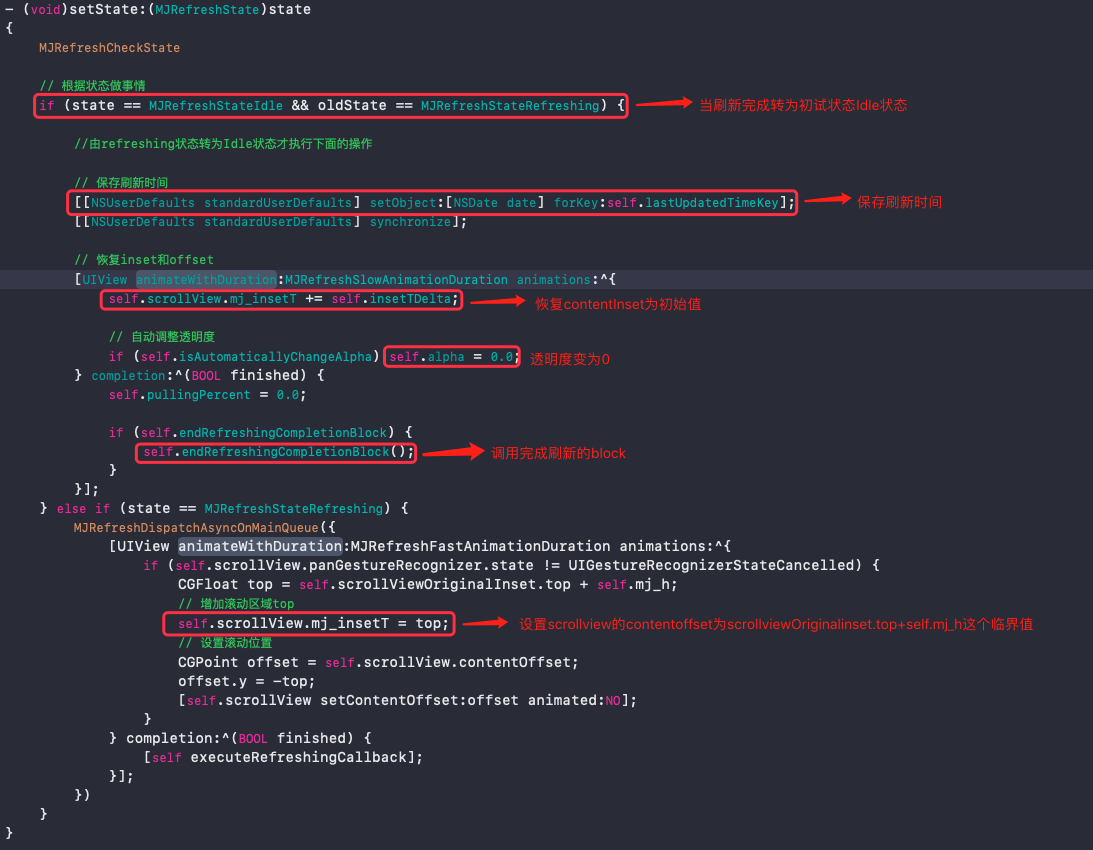Viewport: 1093px width, 850px height.
Task: Click the "CGPoint offset" declaration
Action: pyautogui.click(x=238, y=662)
